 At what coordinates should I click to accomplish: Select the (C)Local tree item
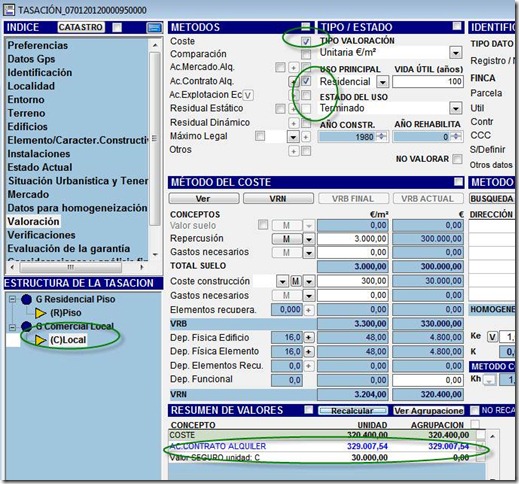tap(68, 340)
